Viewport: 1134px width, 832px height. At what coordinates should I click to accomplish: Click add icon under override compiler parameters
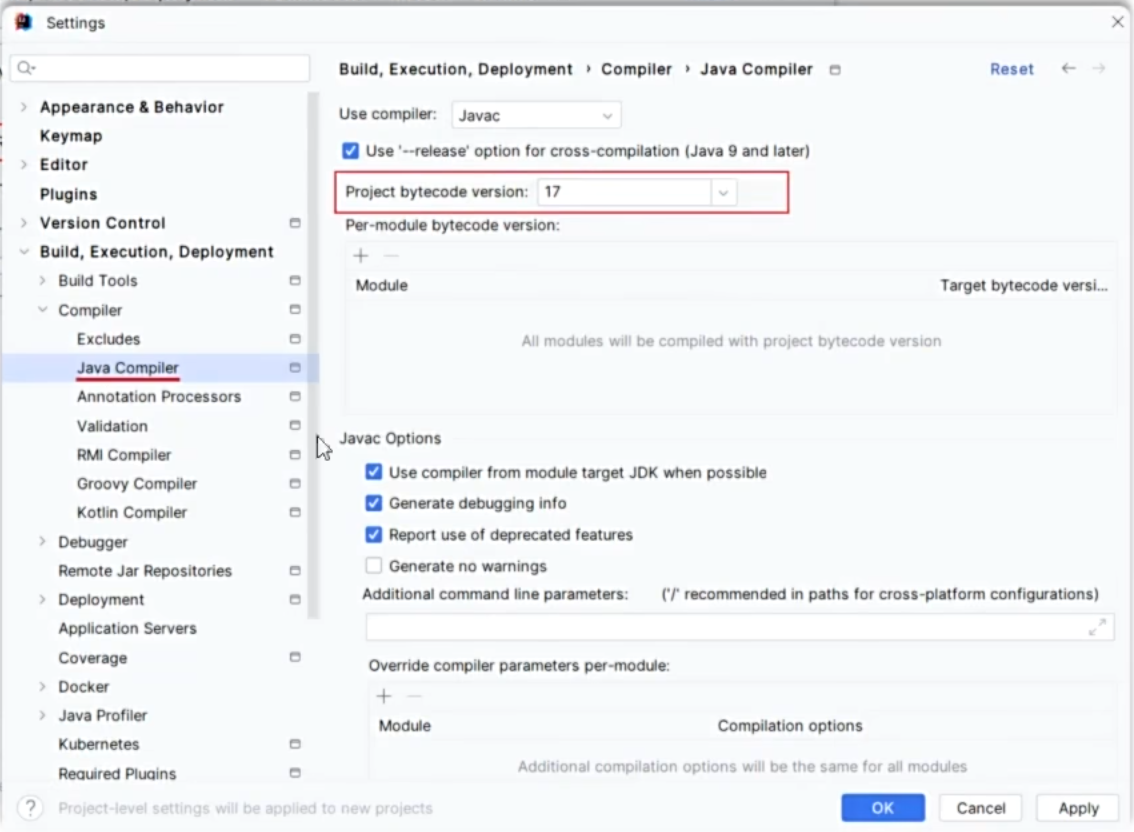(x=384, y=696)
